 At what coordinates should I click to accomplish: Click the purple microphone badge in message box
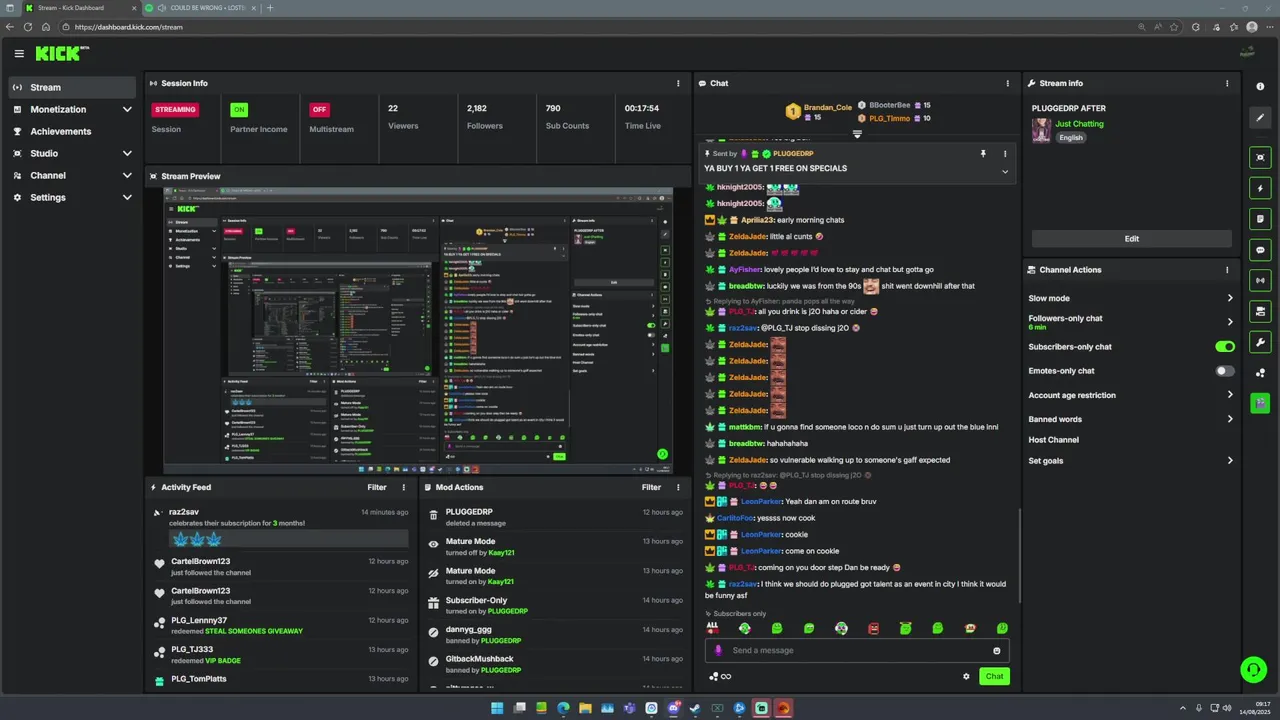[718, 650]
